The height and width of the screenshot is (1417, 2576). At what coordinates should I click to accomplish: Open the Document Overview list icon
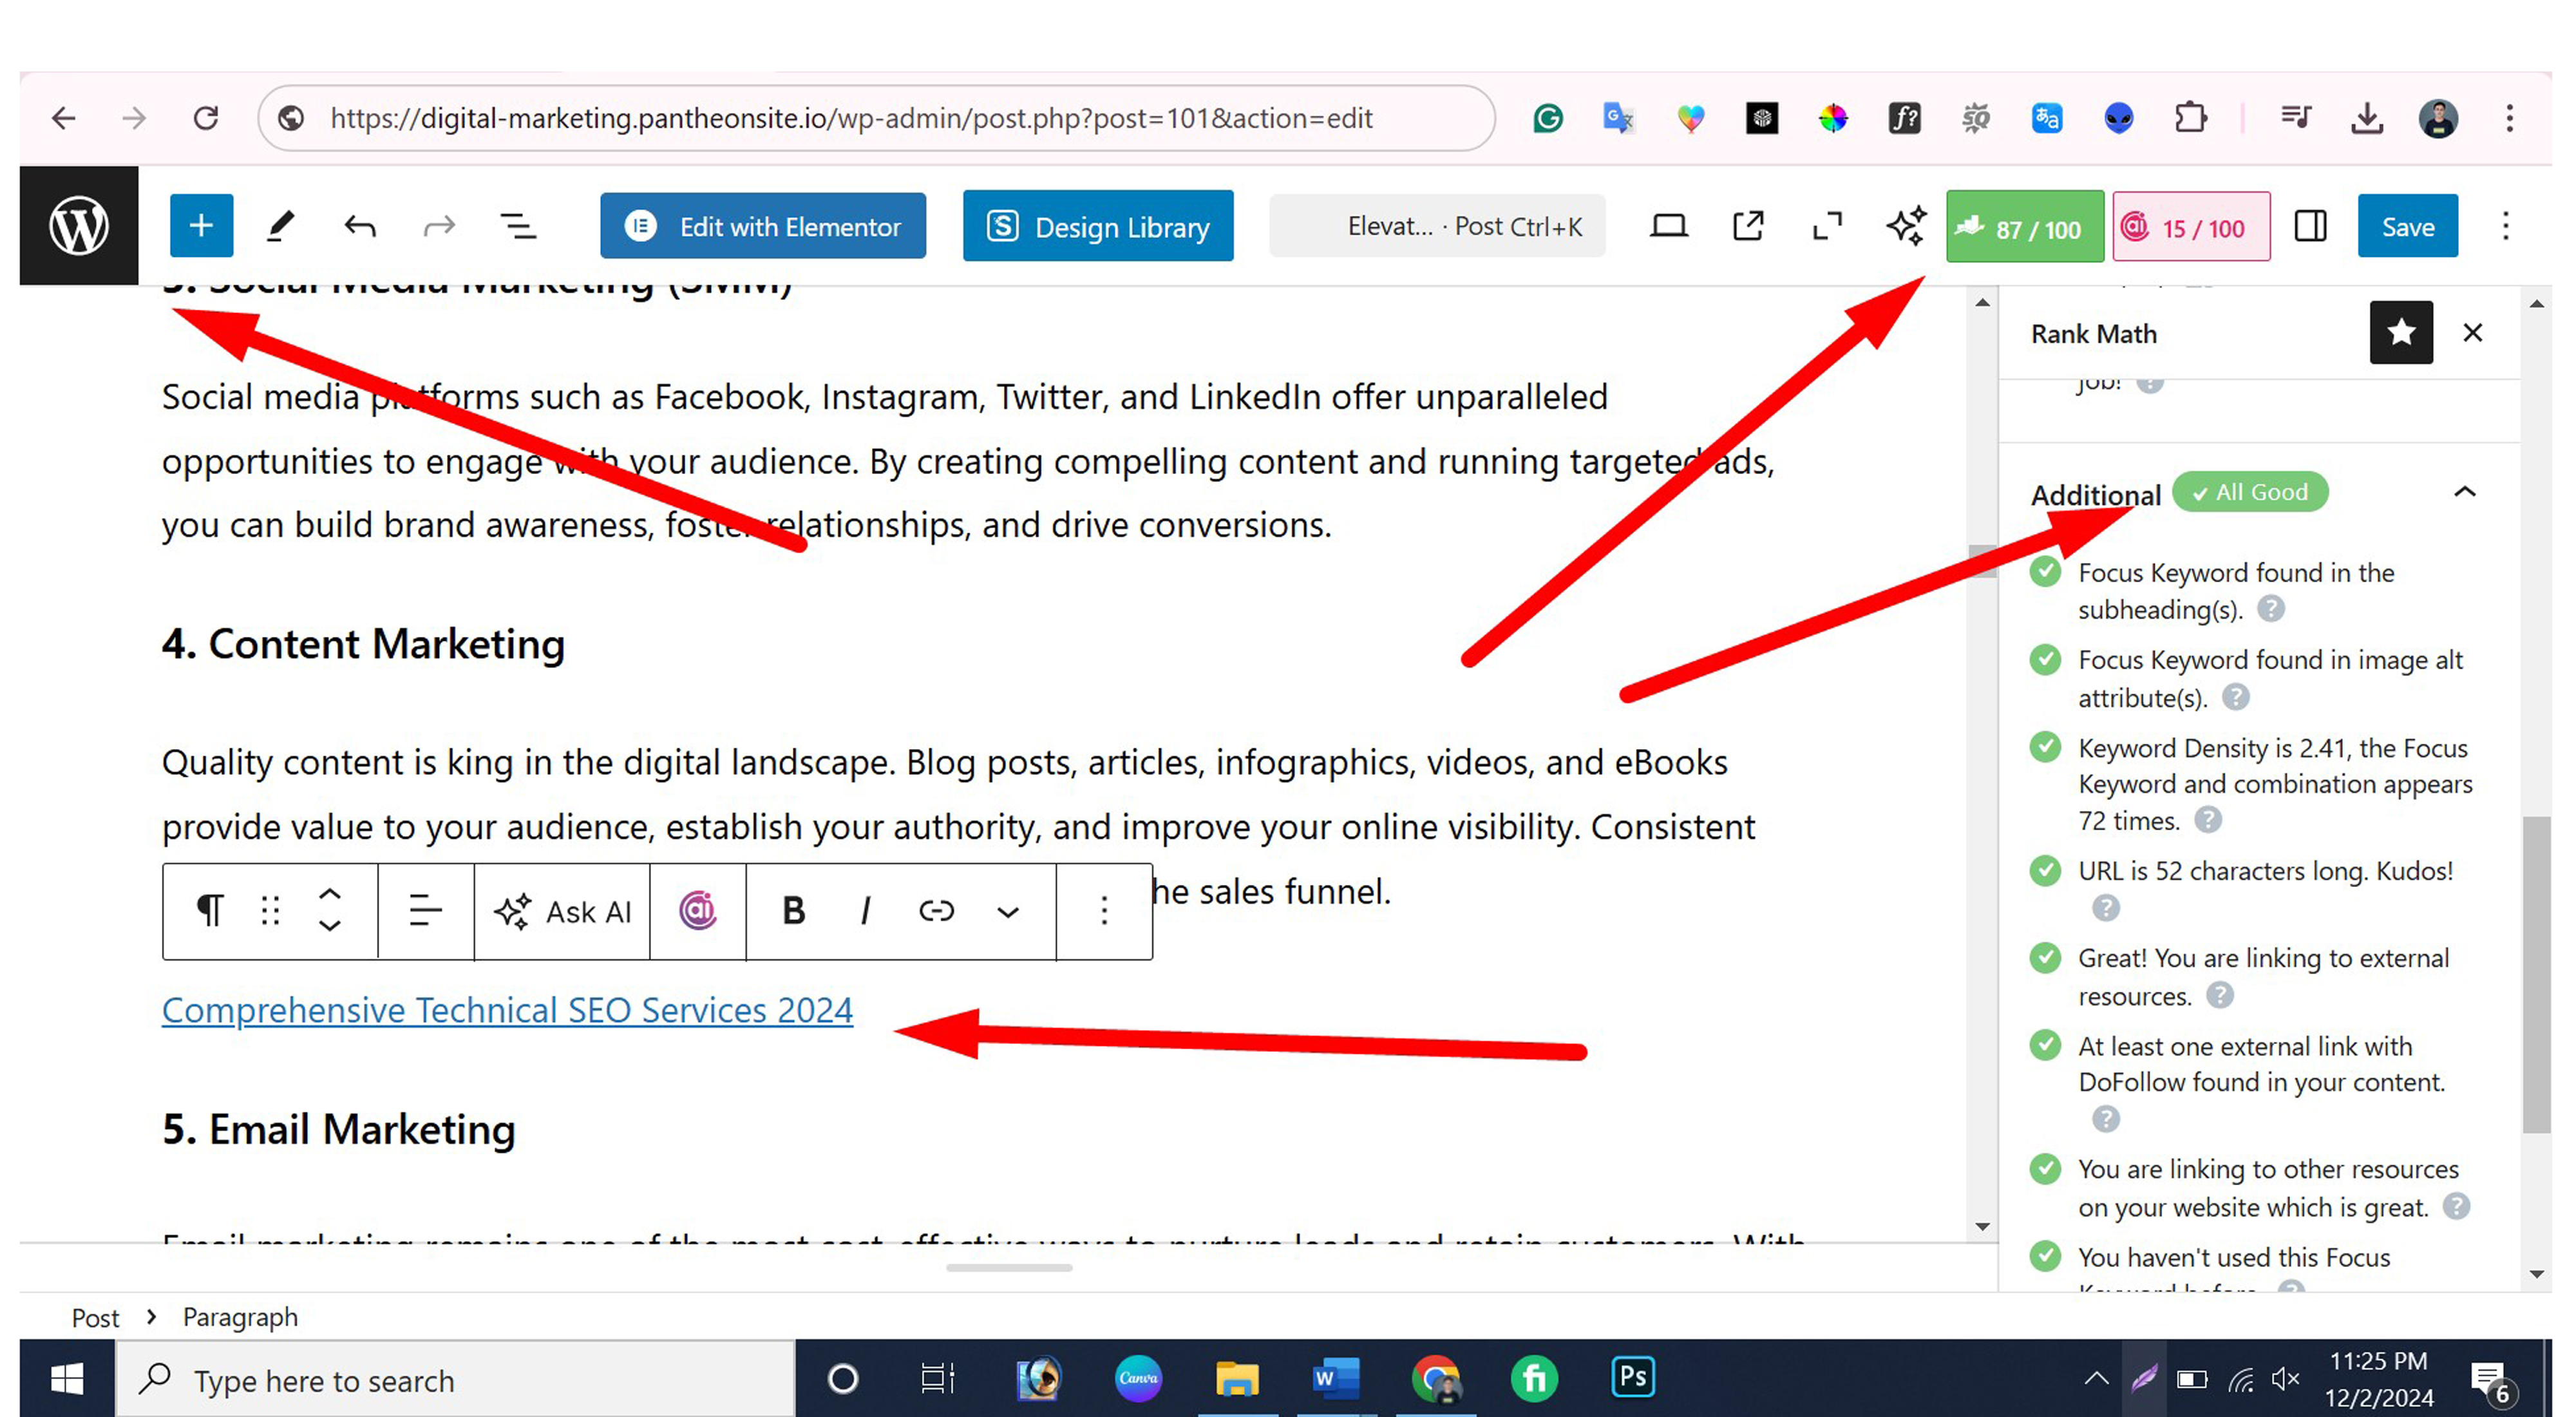pos(518,226)
